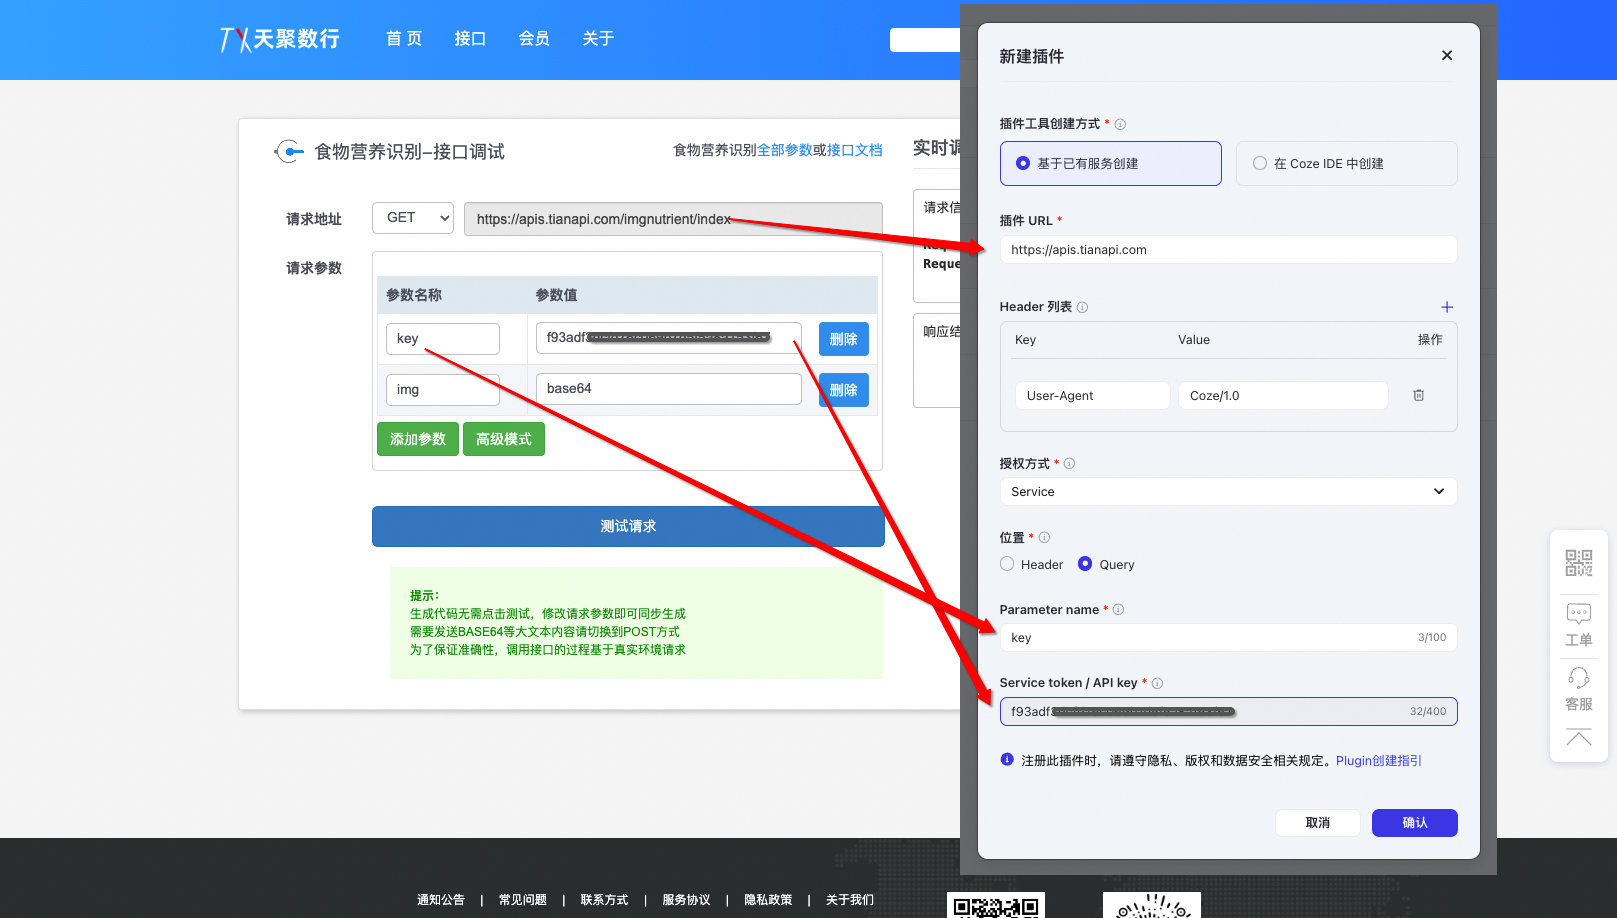Click info icon beside 位置
1617x918 pixels.
tap(1044, 537)
